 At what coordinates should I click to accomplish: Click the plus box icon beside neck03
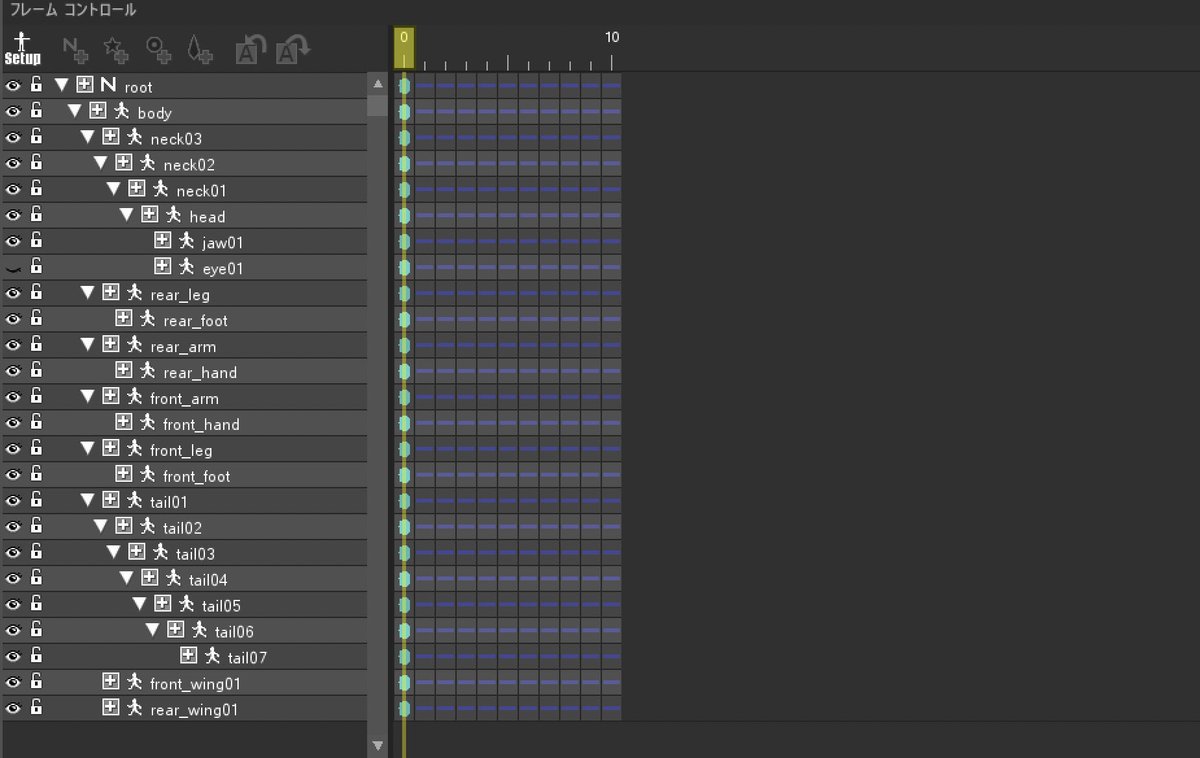point(110,138)
